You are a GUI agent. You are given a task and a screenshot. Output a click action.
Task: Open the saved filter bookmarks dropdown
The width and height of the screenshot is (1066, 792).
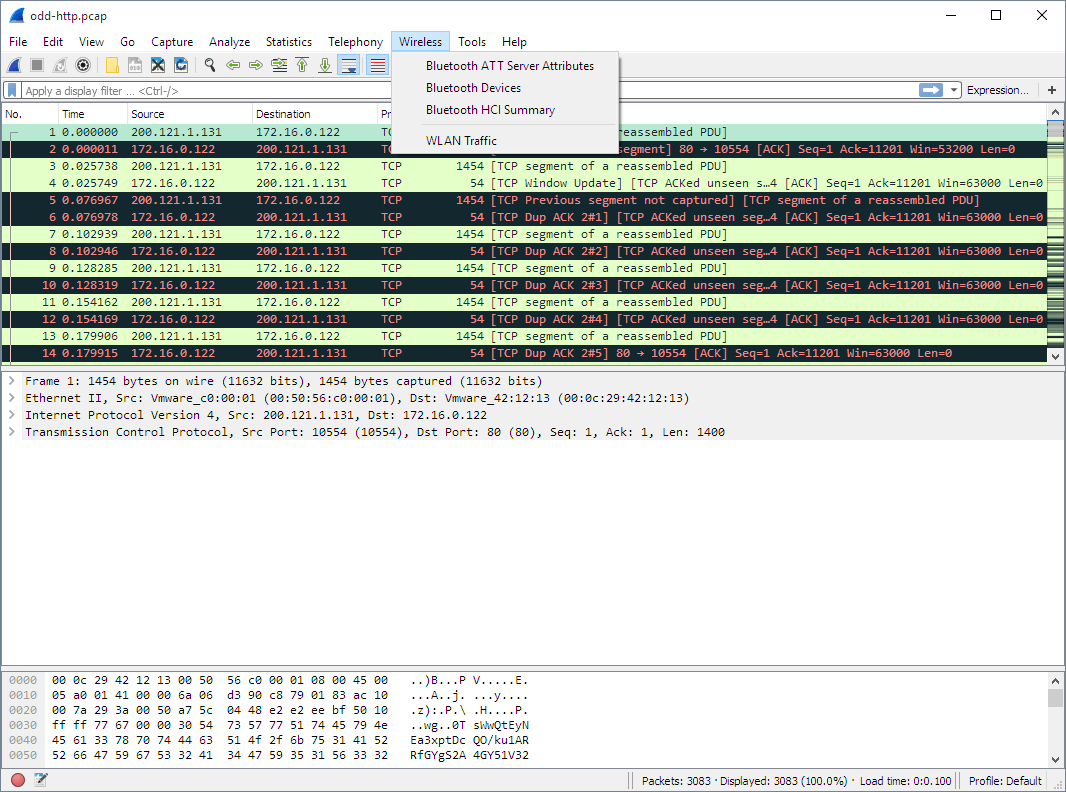[x=11, y=89]
